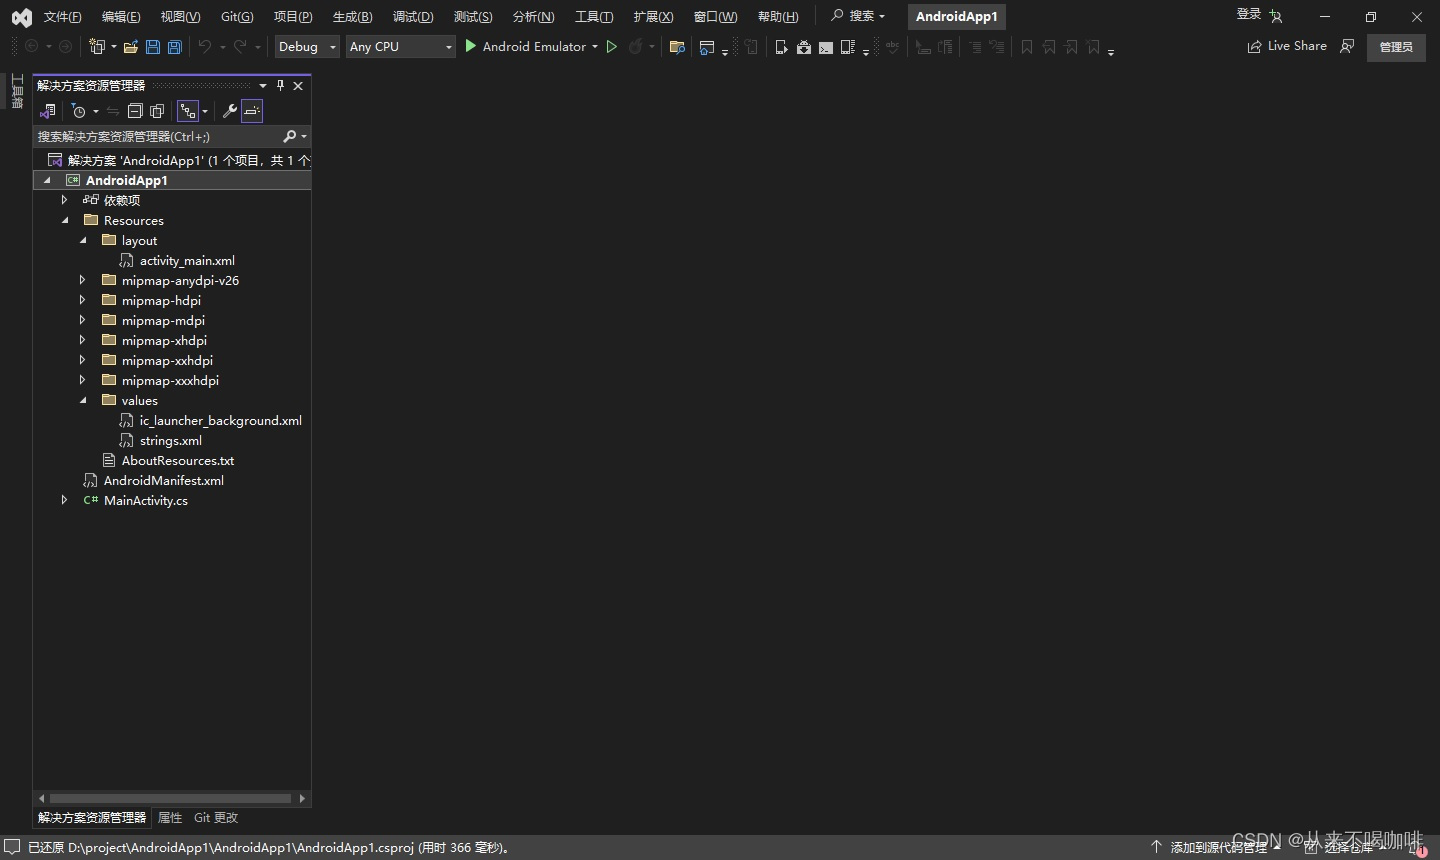This screenshot has width=1440, height=860.
Task: Click the 搜索 box in title bar
Action: coord(858,16)
